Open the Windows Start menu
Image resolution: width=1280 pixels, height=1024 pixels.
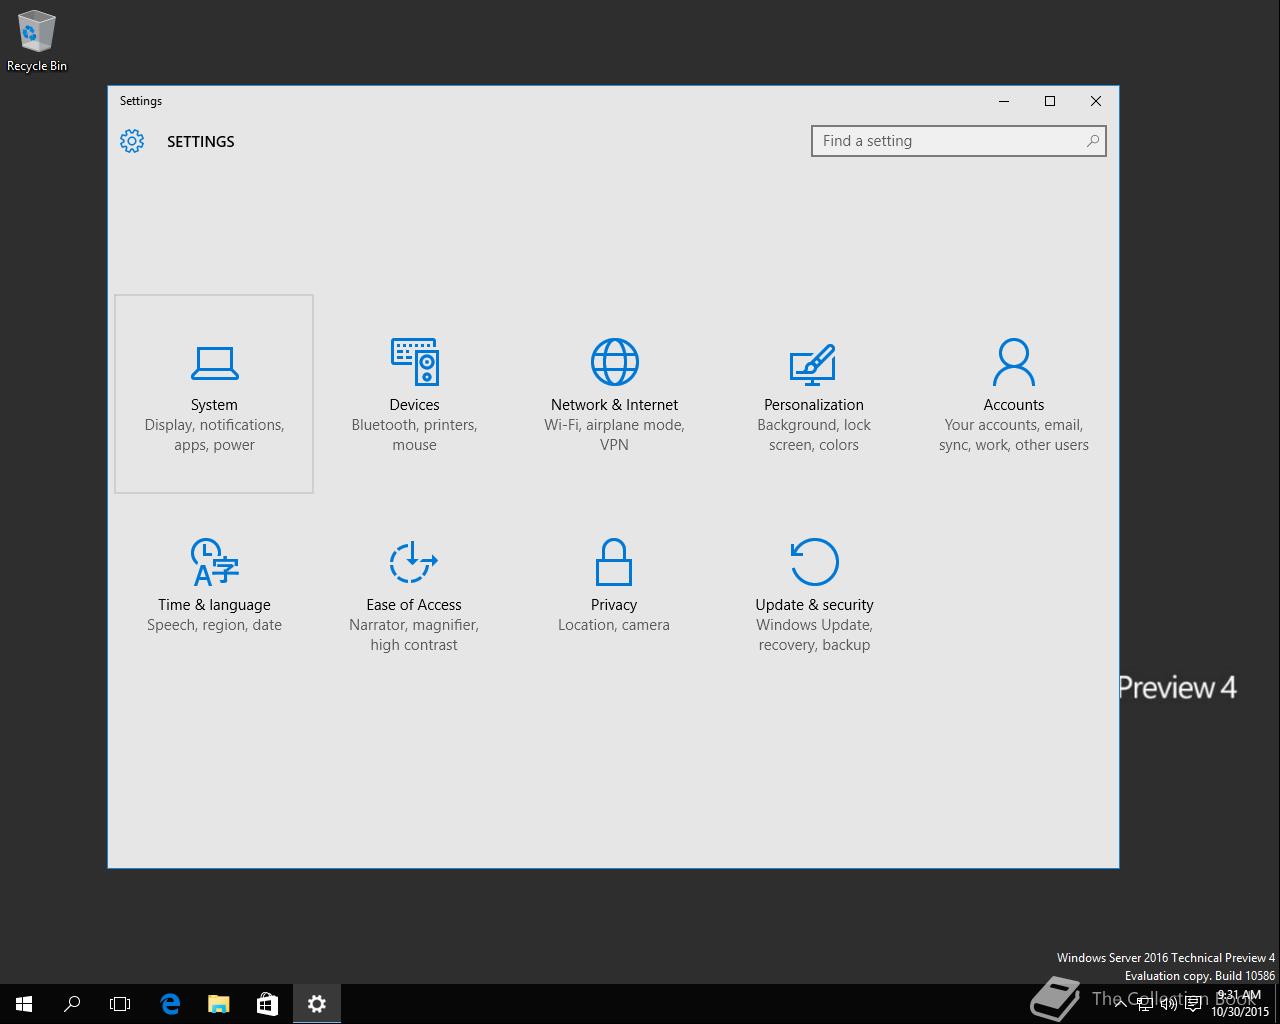pyautogui.click(x=24, y=1004)
